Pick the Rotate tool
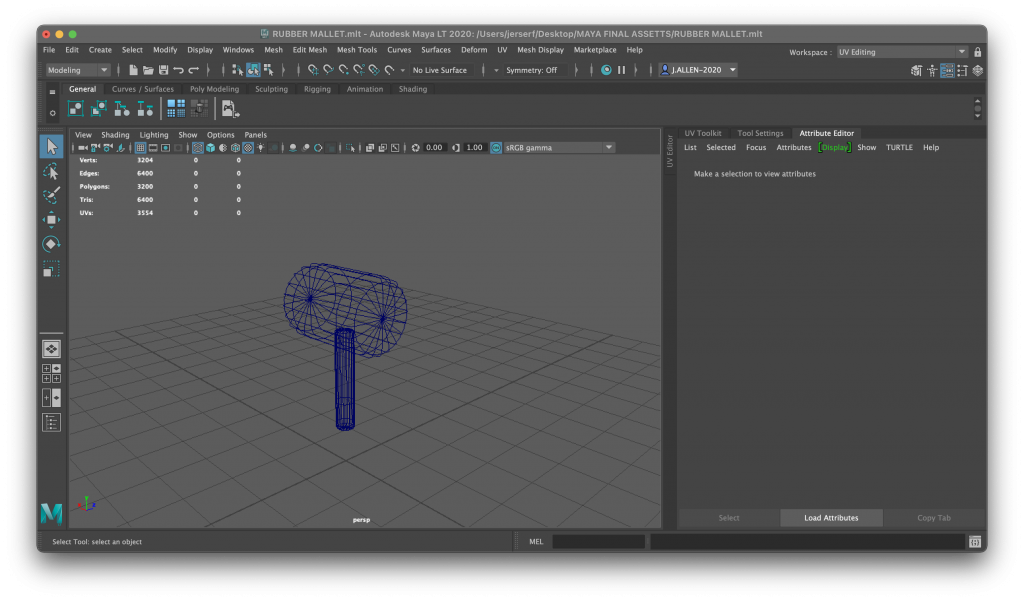1024x601 pixels. [x=51, y=244]
